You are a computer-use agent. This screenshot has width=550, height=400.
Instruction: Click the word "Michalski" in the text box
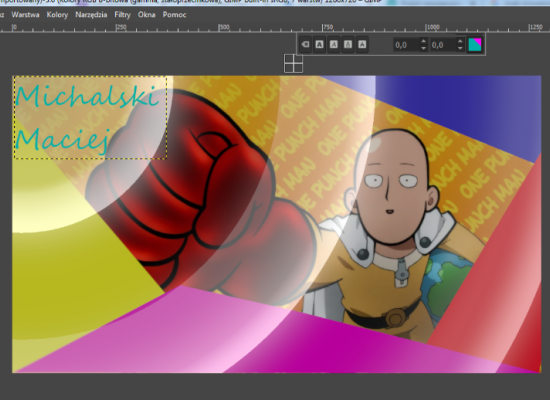pos(87,95)
